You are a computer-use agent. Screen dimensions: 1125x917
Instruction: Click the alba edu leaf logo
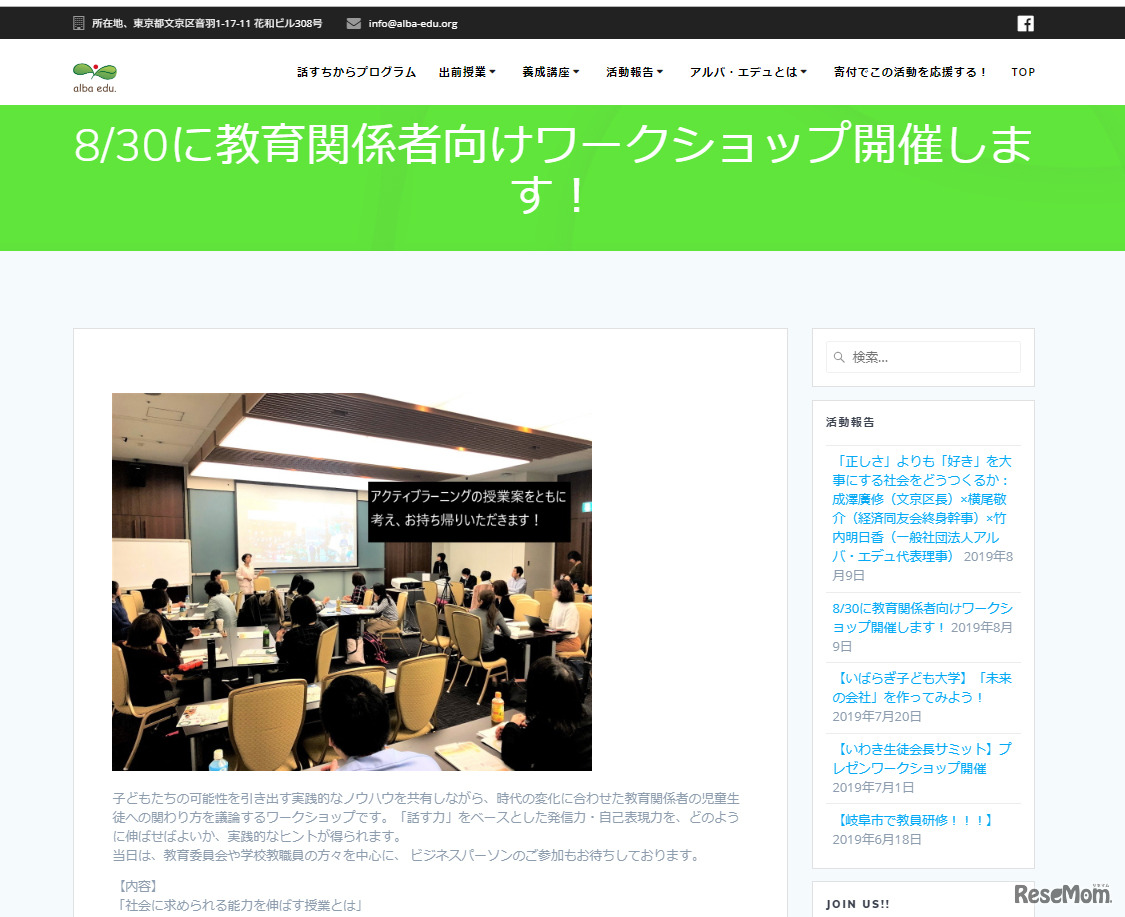[93, 71]
